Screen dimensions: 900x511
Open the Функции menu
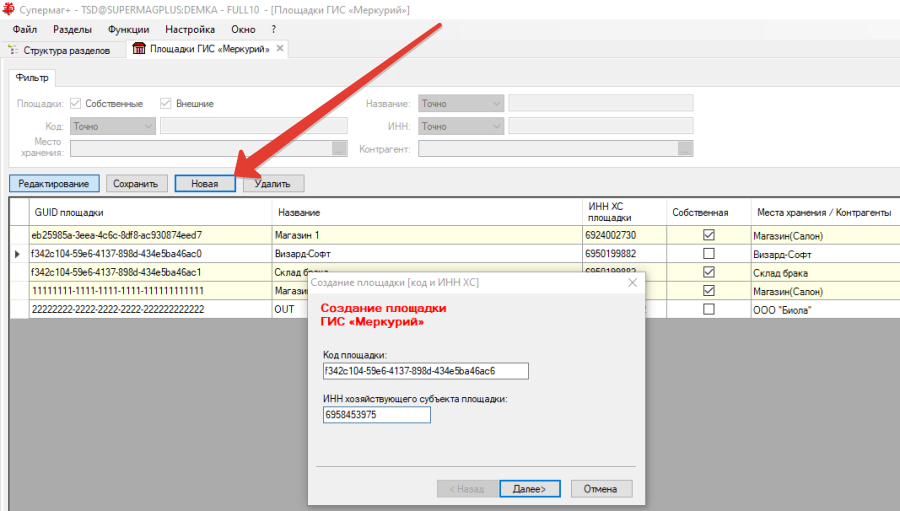130,30
